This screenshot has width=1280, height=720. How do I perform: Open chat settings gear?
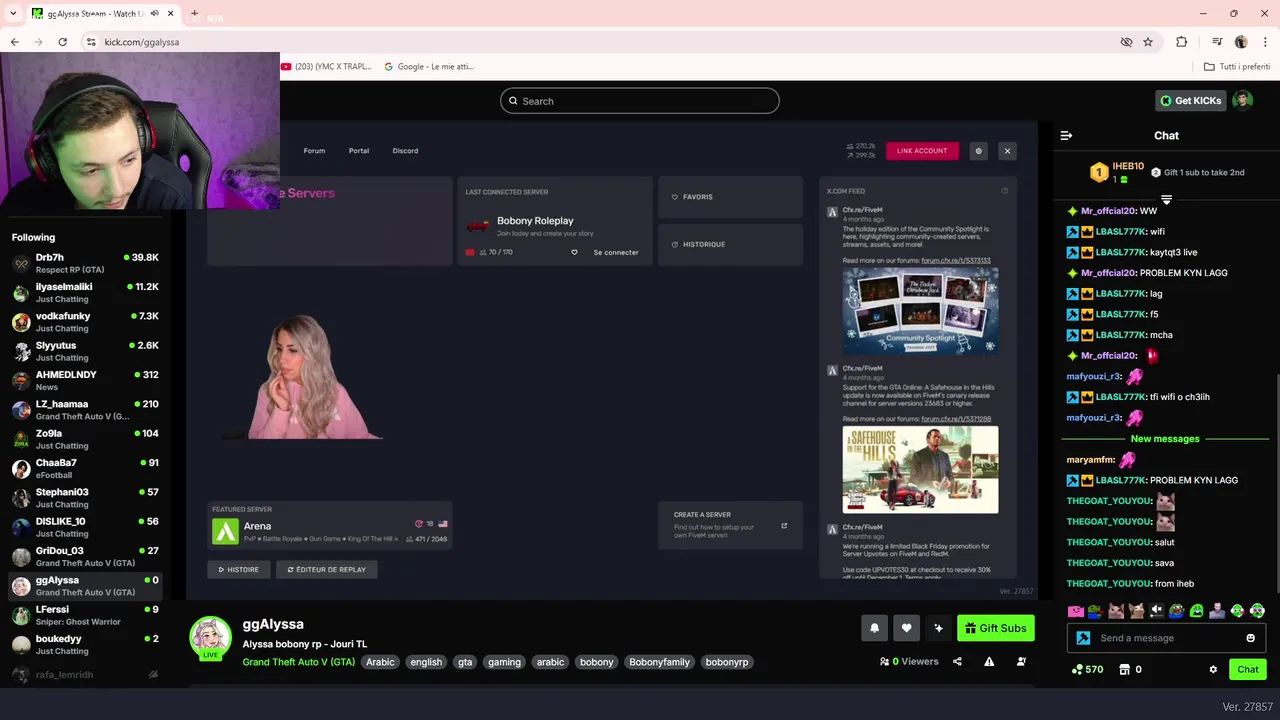click(1213, 669)
